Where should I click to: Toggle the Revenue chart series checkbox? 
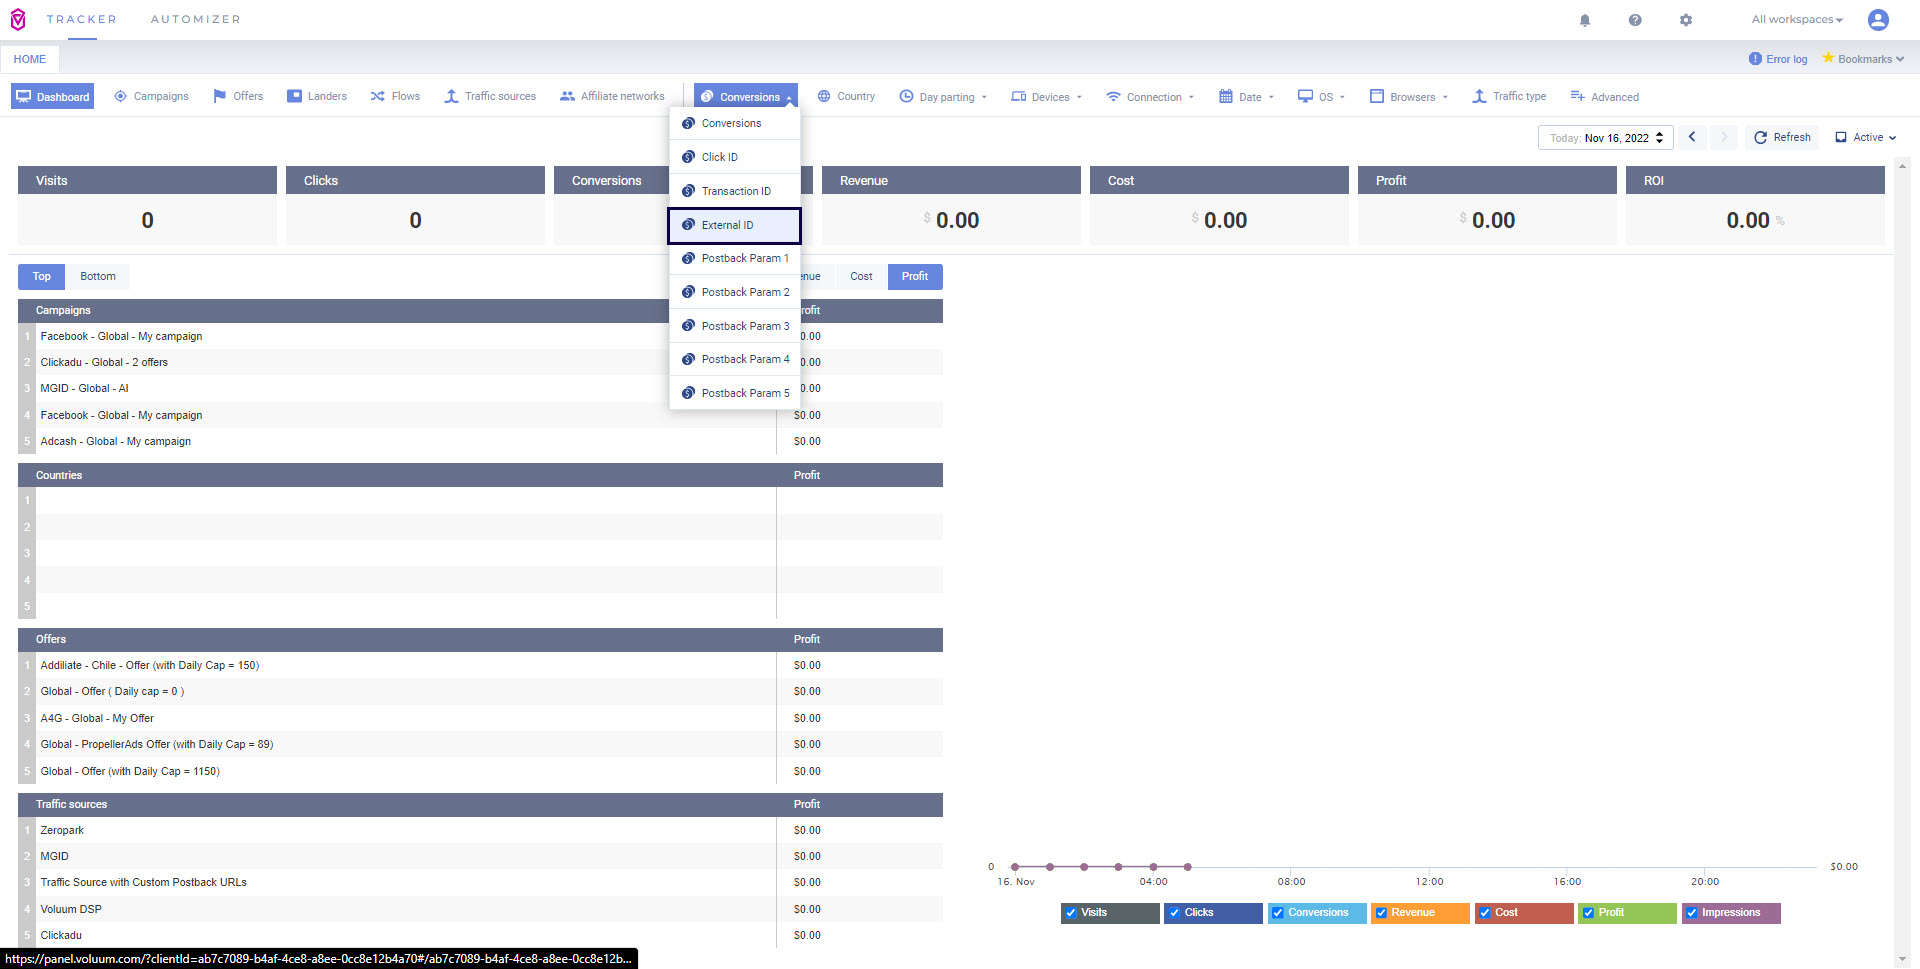coord(1381,913)
